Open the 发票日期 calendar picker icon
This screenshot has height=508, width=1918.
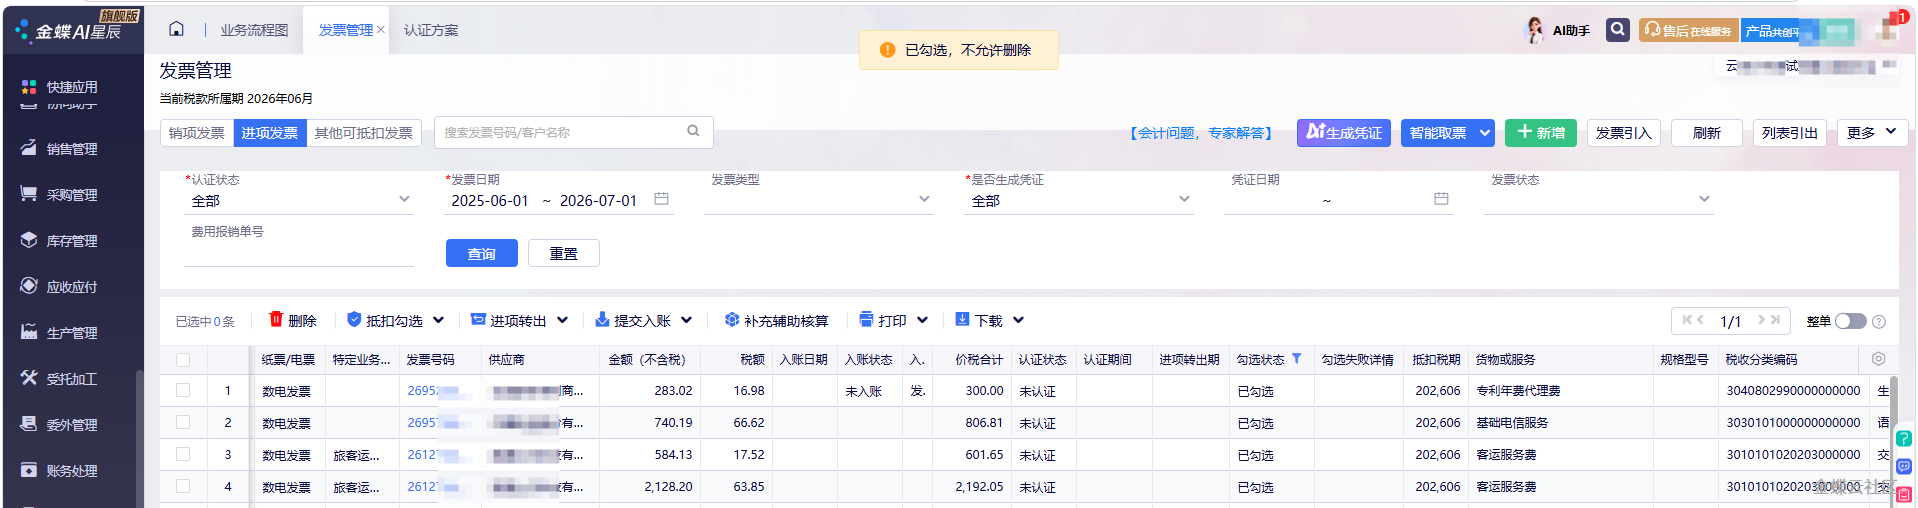coord(661,199)
